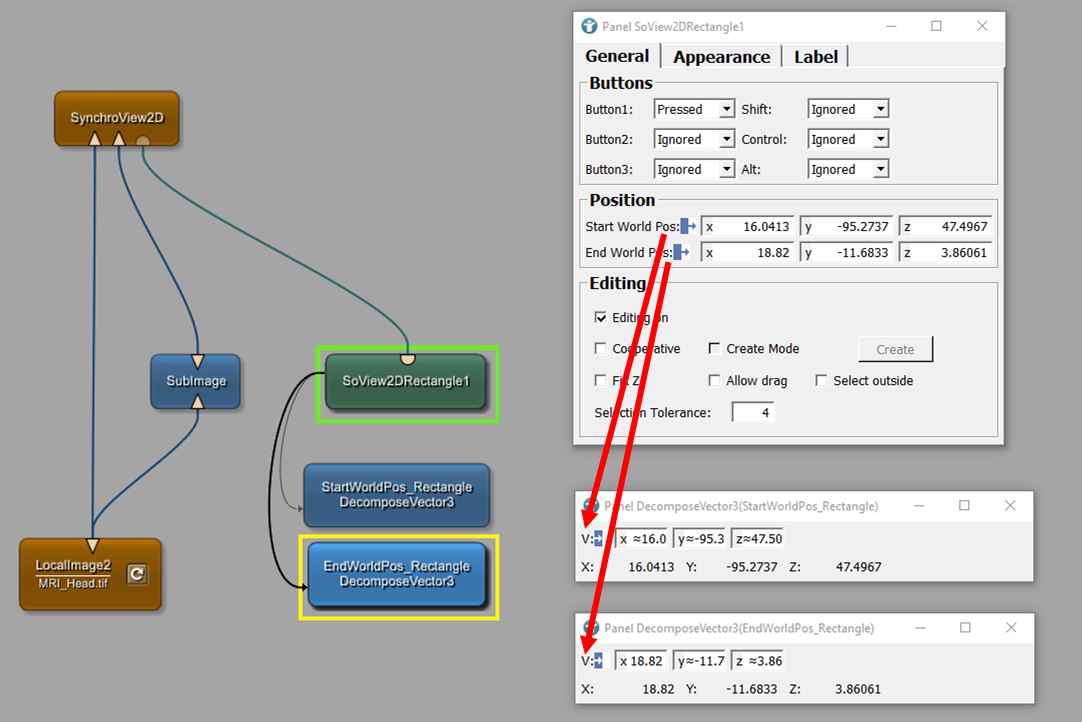Select the EndWorldPos_Rectangle DecomposeVector3 node

click(397, 574)
